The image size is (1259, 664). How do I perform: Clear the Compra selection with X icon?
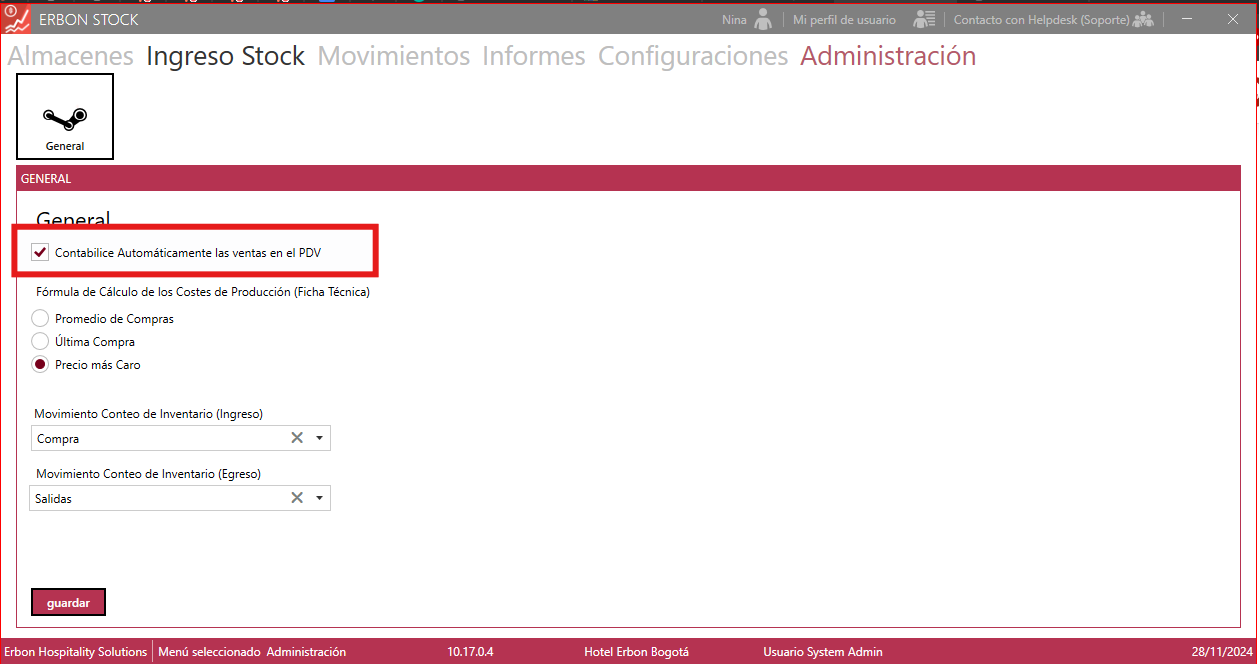click(297, 438)
